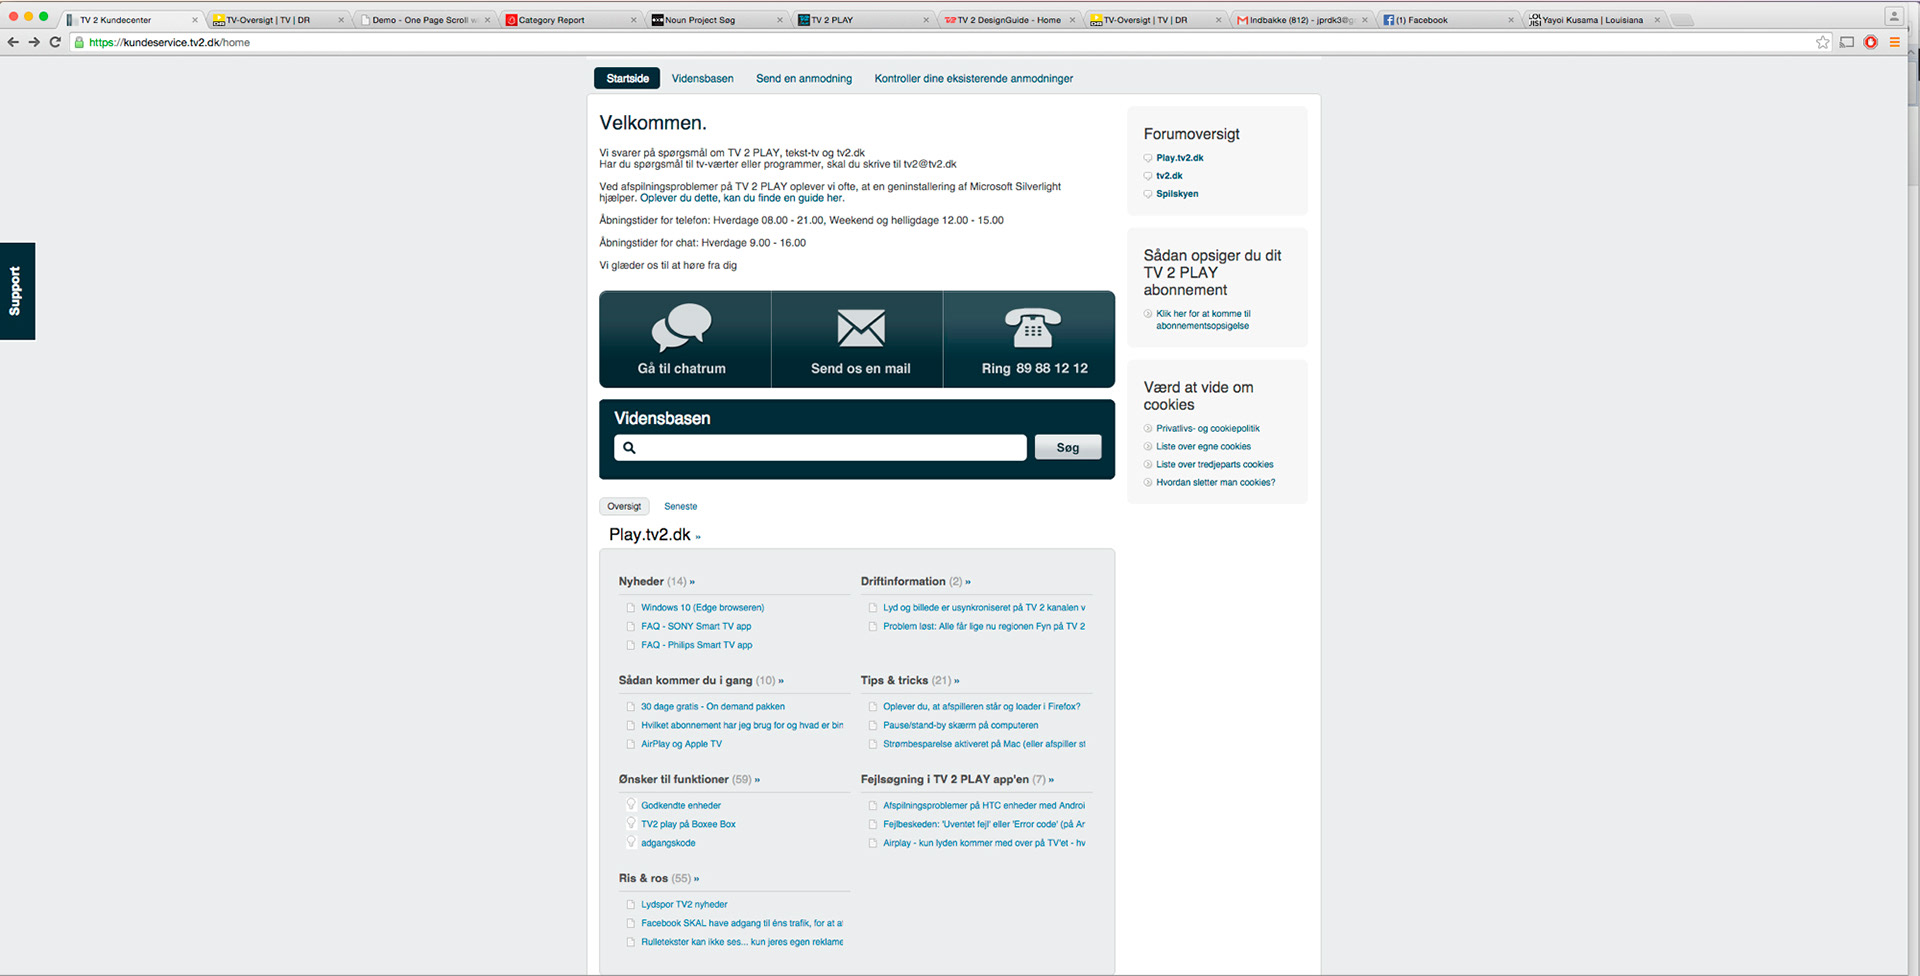Click the Søg button
Screen dimensions: 1920x976
click(1068, 447)
